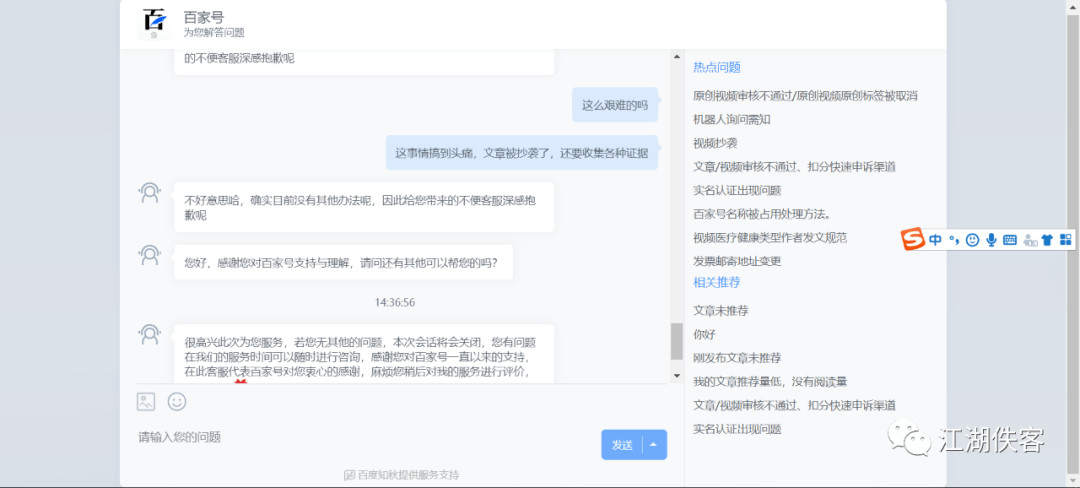
Task: Open Sogou soft keyboard icon
Action: coord(1010,240)
